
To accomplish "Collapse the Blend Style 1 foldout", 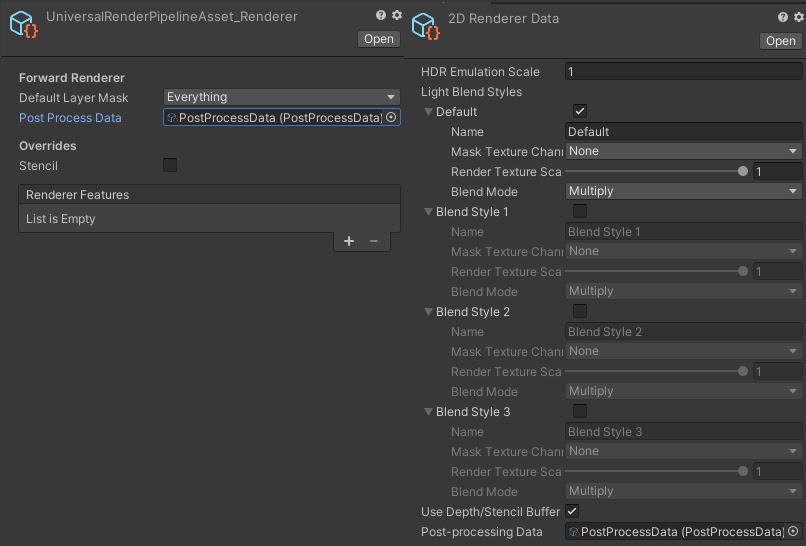I will (x=428, y=211).
